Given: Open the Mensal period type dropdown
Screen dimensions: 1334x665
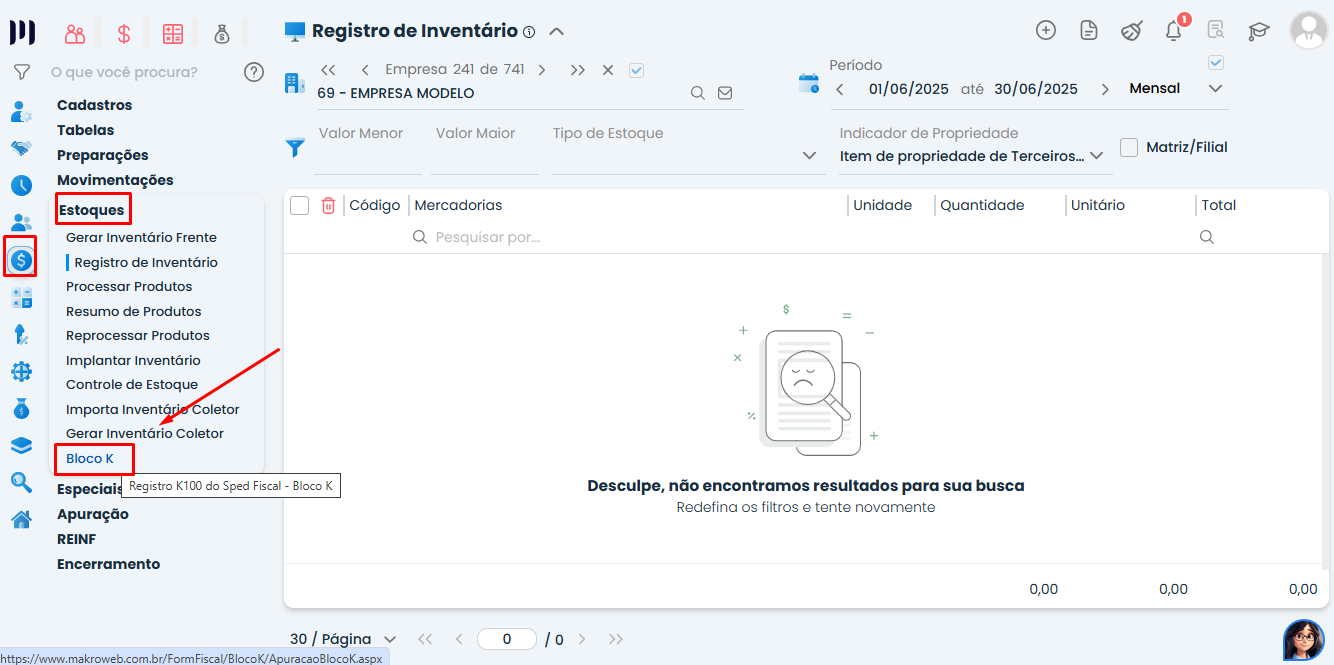Looking at the screenshot, I should pos(1215,89).
